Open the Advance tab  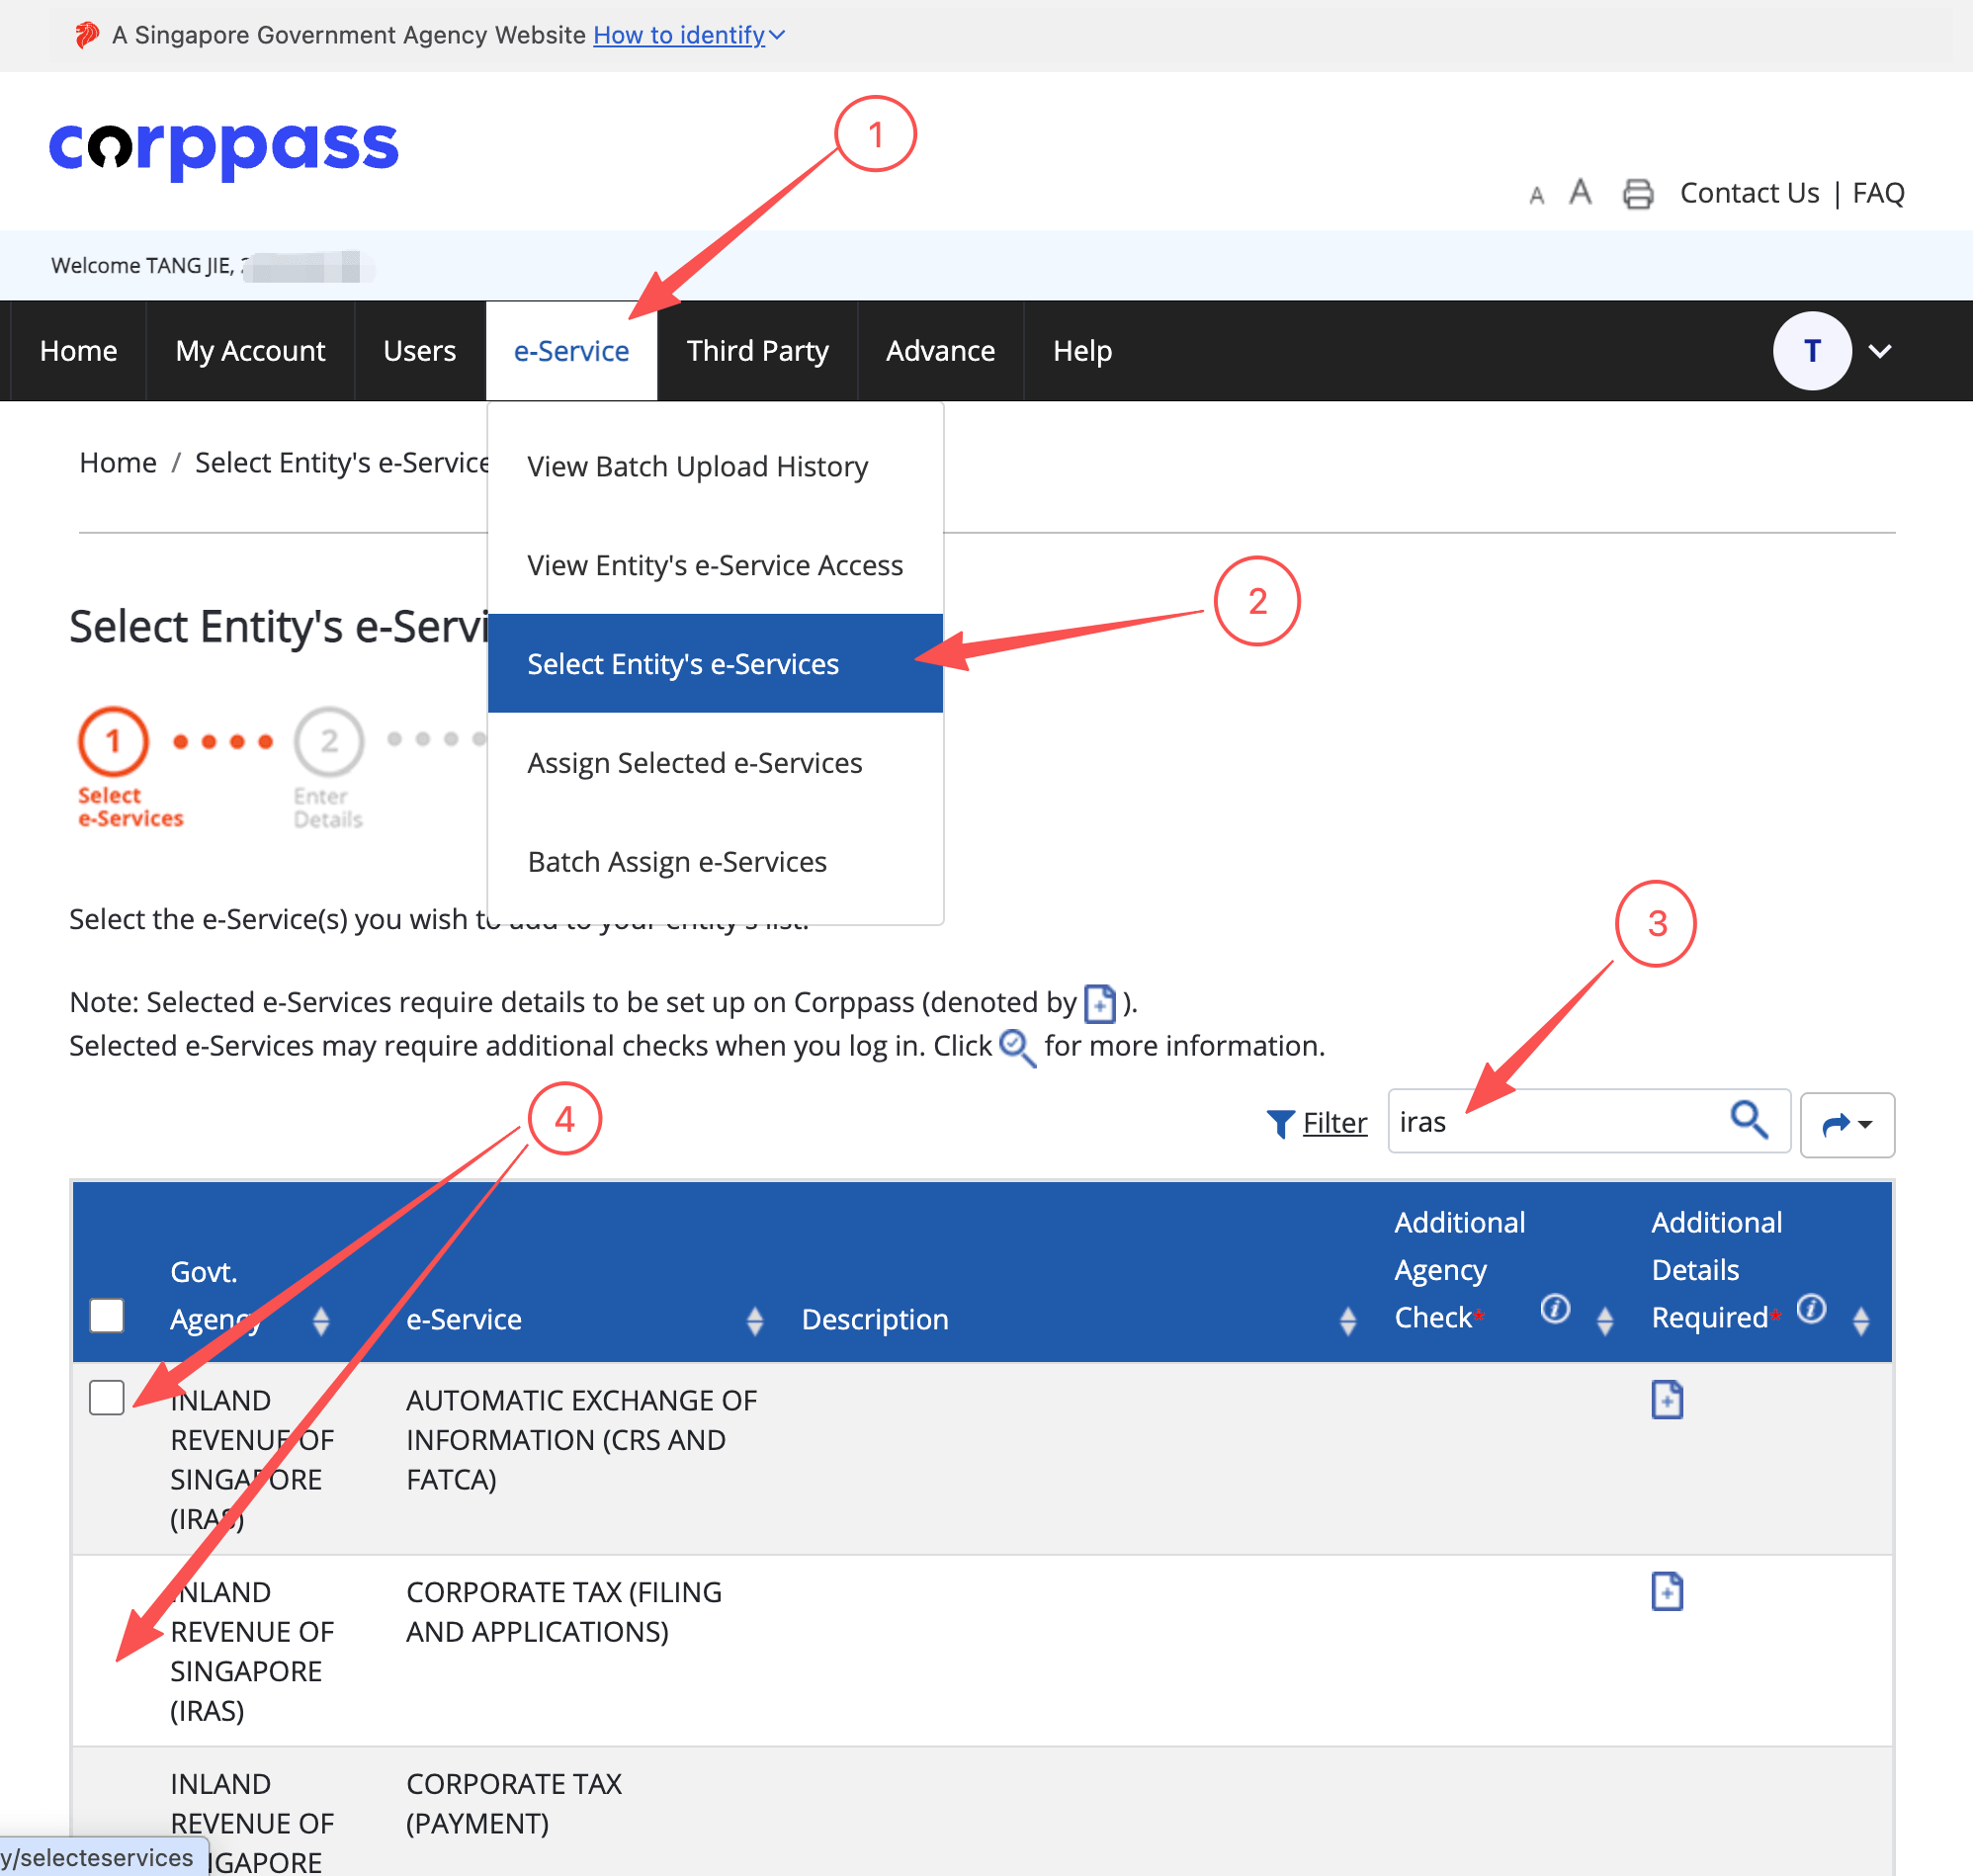pyautogui.click(x=940, y=351)
